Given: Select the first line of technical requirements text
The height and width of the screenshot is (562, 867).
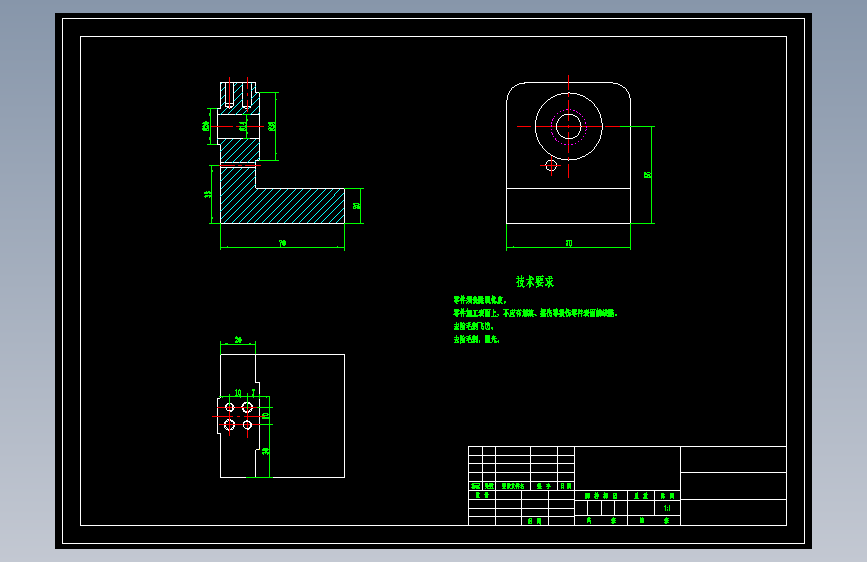Looking at the screenshot, I should (480, 300).
